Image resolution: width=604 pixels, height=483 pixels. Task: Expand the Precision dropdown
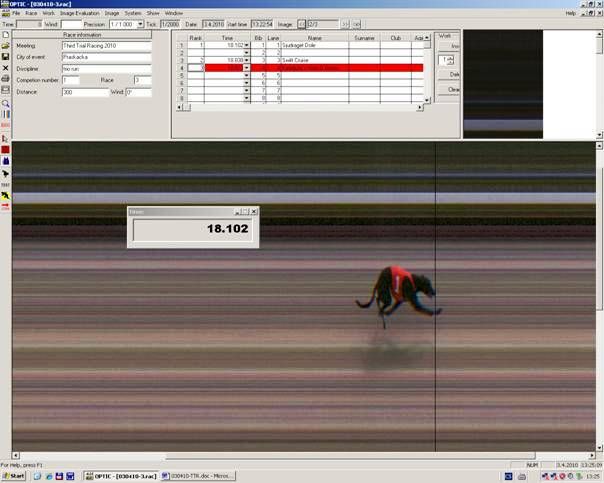pos(140,24)
